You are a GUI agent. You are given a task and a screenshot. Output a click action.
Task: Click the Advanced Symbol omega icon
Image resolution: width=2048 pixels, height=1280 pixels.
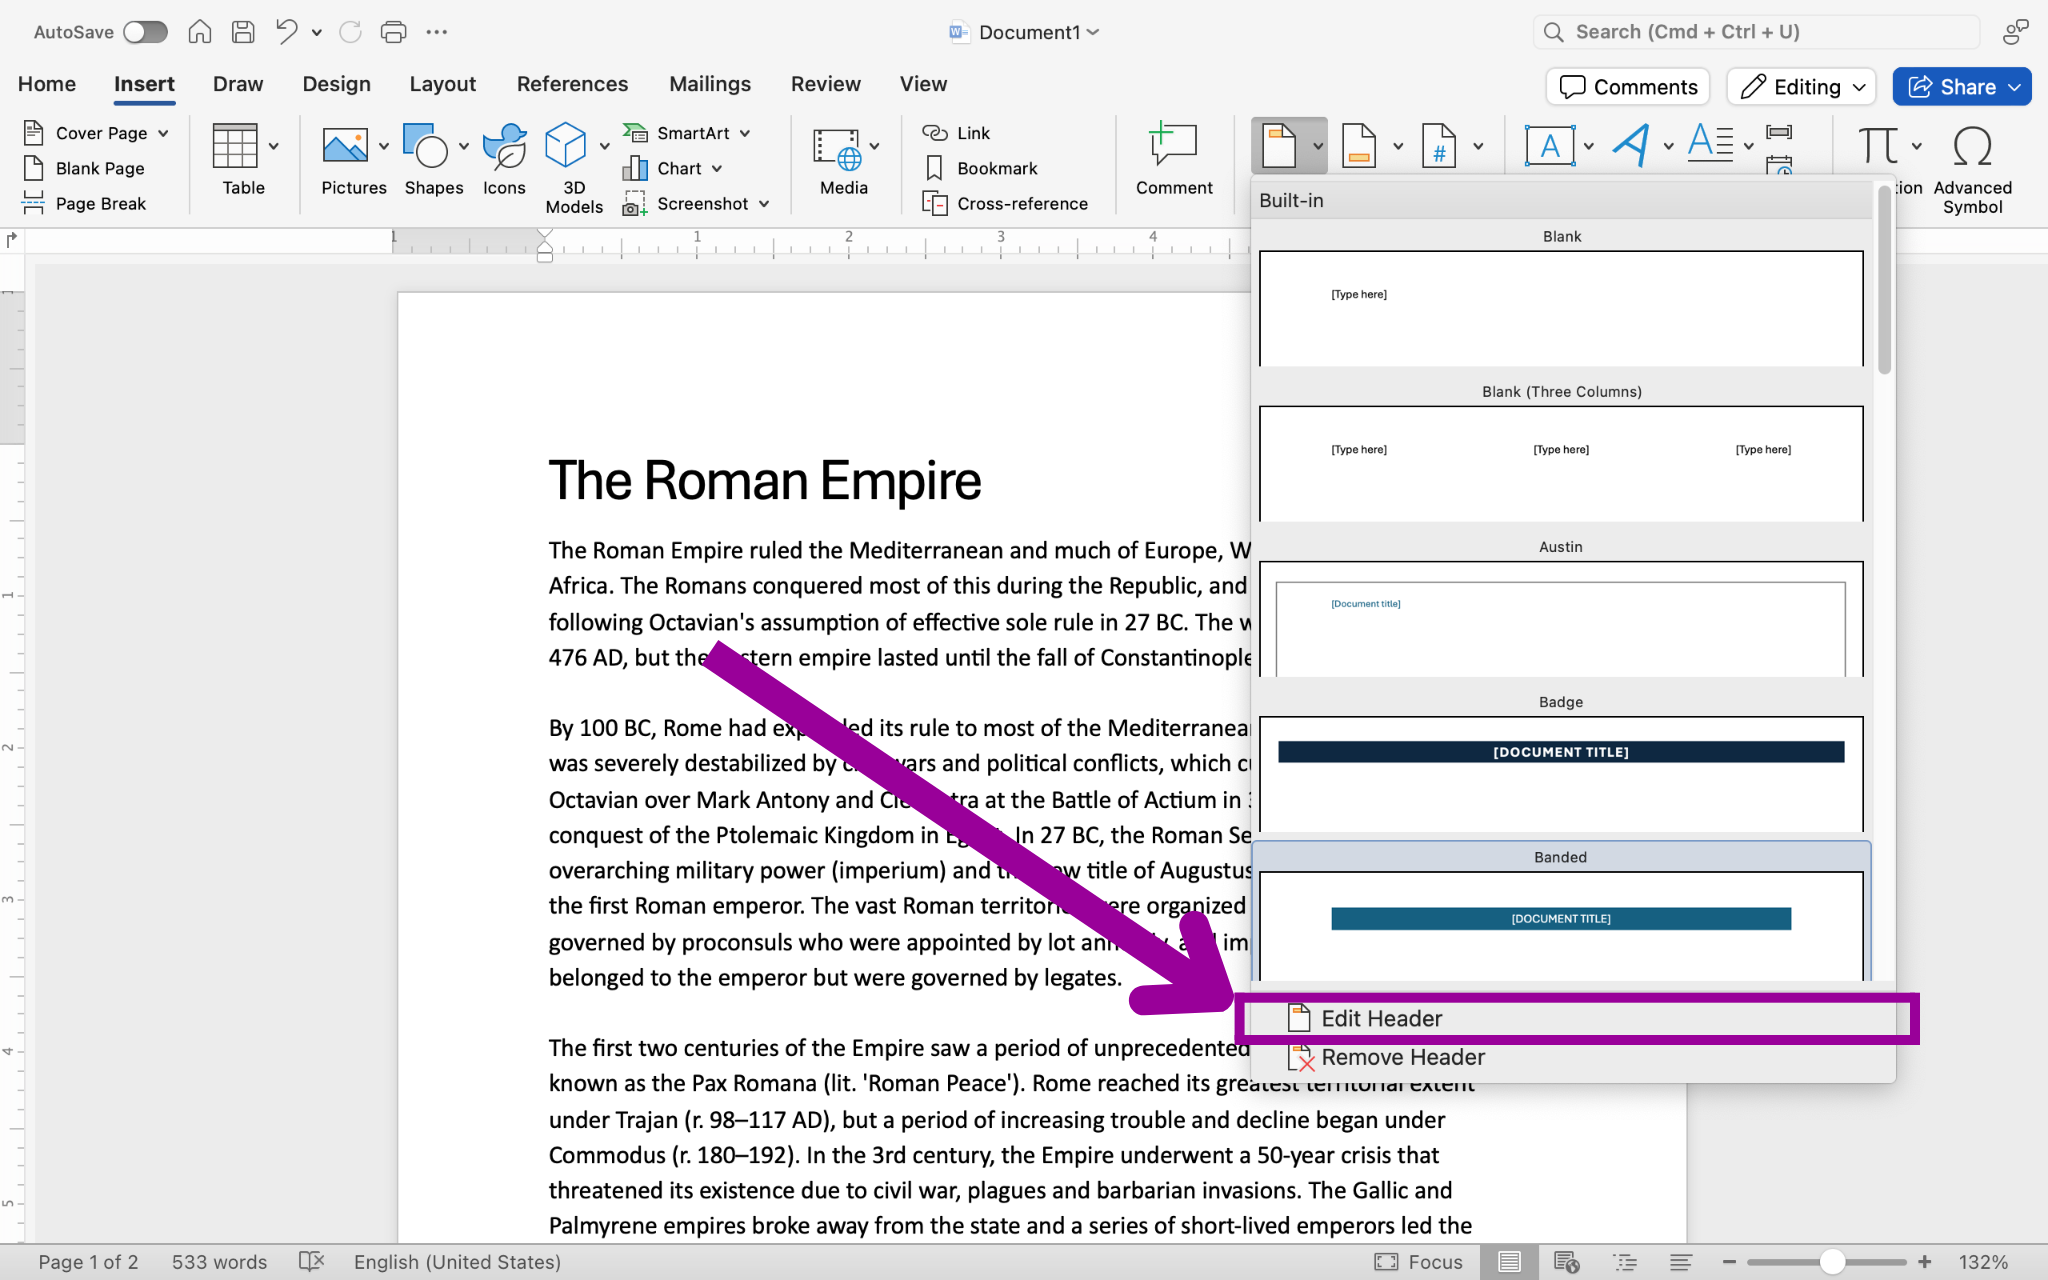pos(1972,146)
